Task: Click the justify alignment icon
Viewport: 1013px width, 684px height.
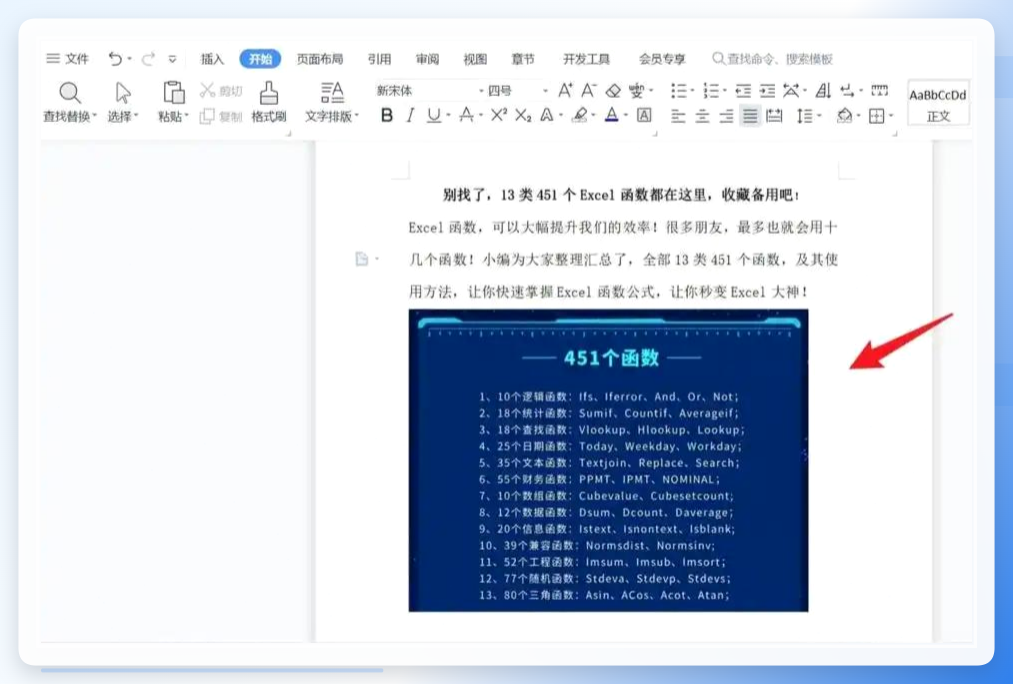Action: coord(750,116)
